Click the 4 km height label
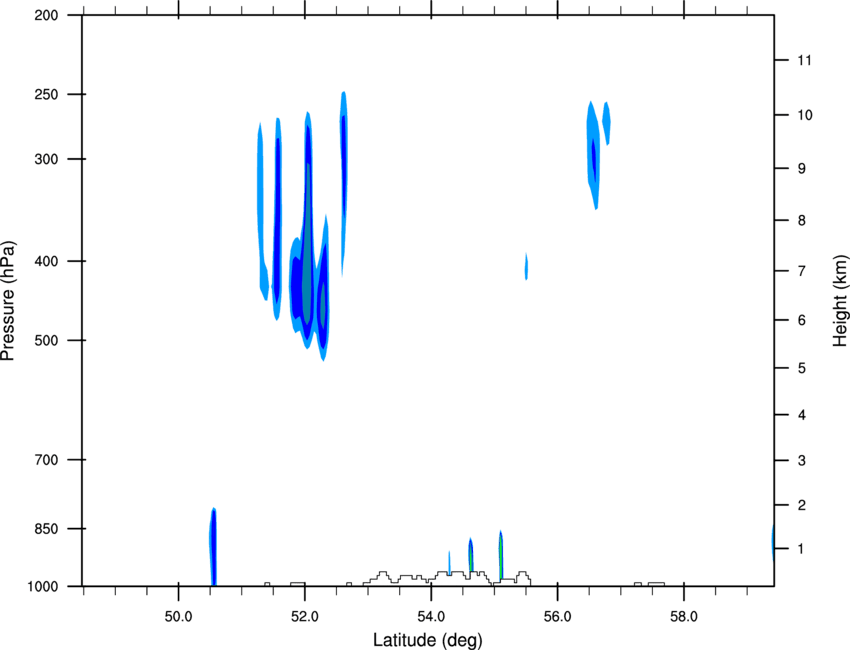 pos(802,415)
